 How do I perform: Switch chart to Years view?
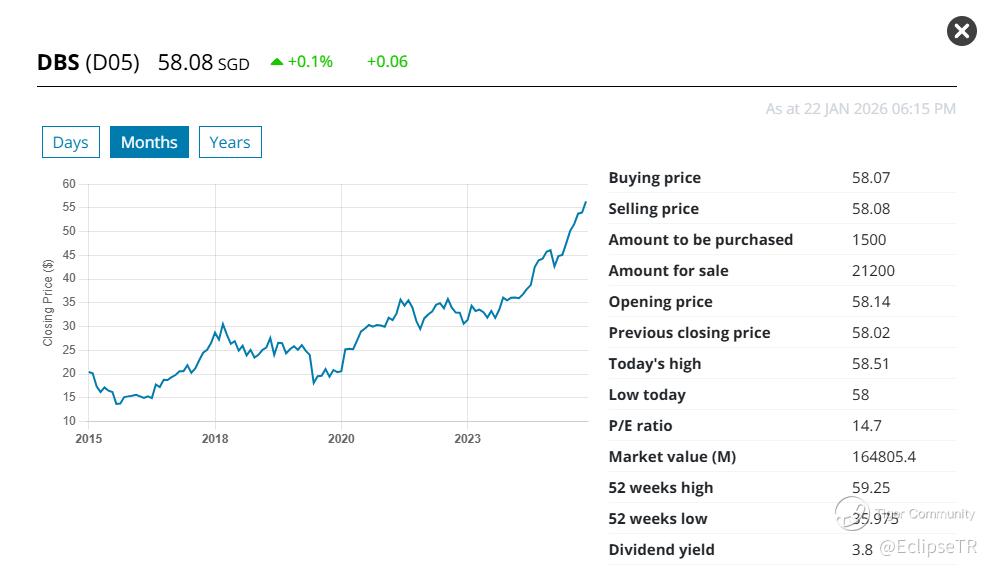coord(230,142)
